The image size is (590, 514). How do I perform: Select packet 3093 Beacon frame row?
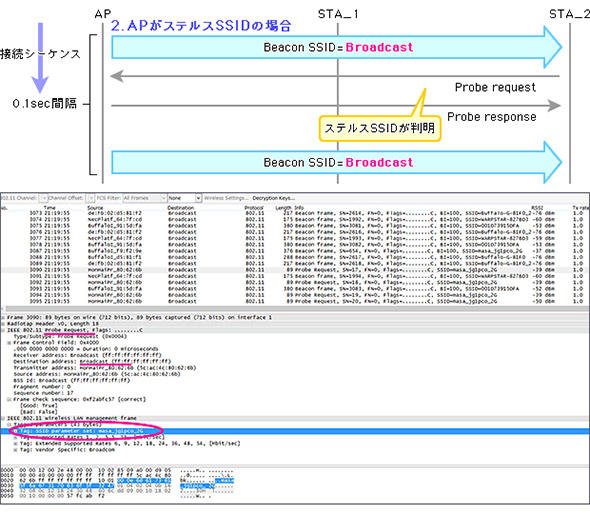pos(295,289)
